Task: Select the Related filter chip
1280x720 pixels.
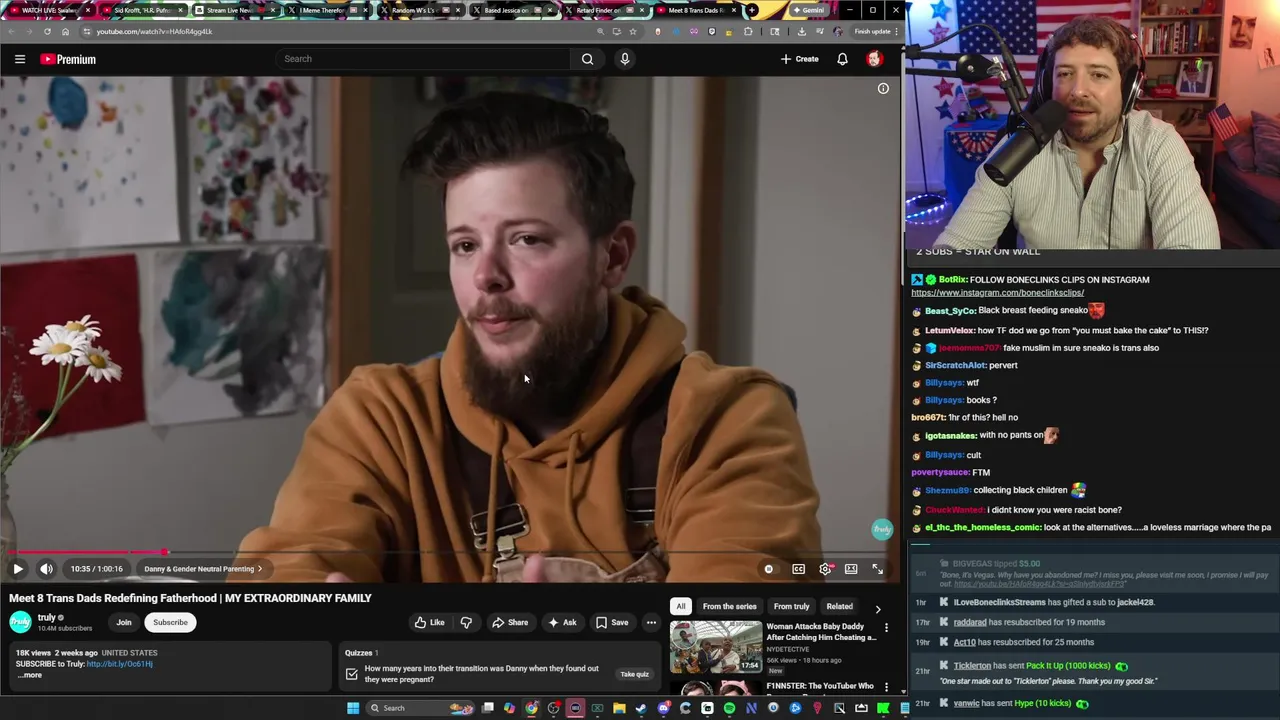Action: (x=839, y=606)
